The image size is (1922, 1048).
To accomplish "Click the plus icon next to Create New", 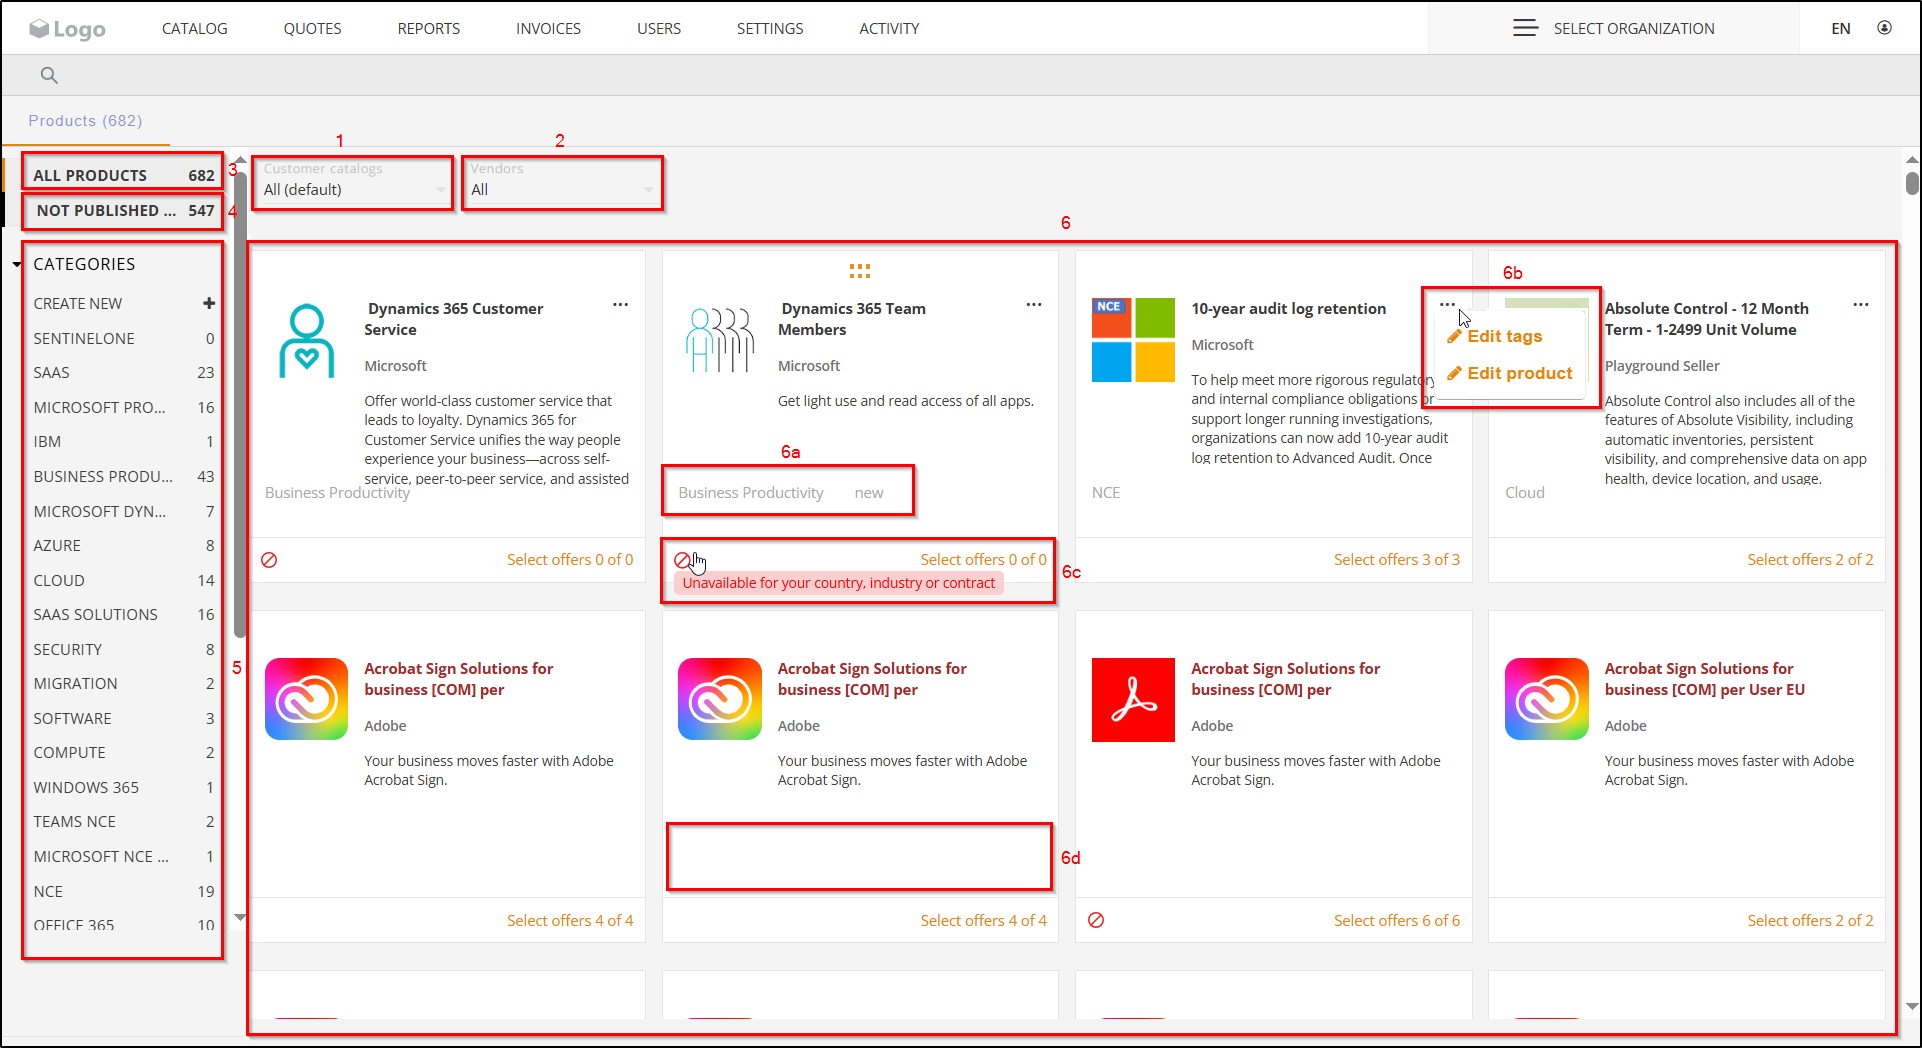I will (209, 303).
